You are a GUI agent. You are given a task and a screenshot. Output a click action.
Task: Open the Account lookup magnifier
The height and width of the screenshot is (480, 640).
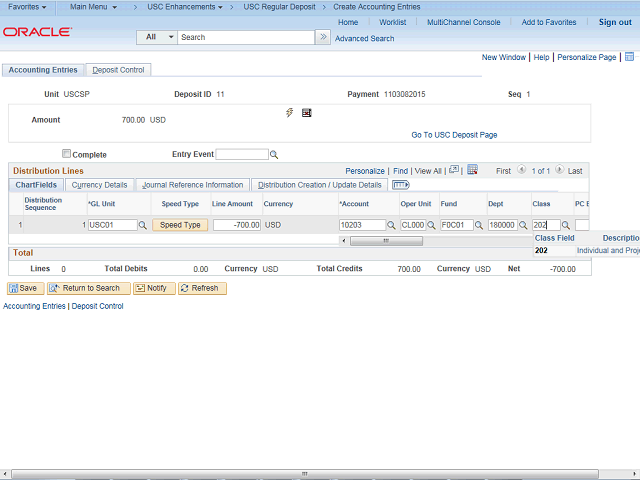pos(391,225)
